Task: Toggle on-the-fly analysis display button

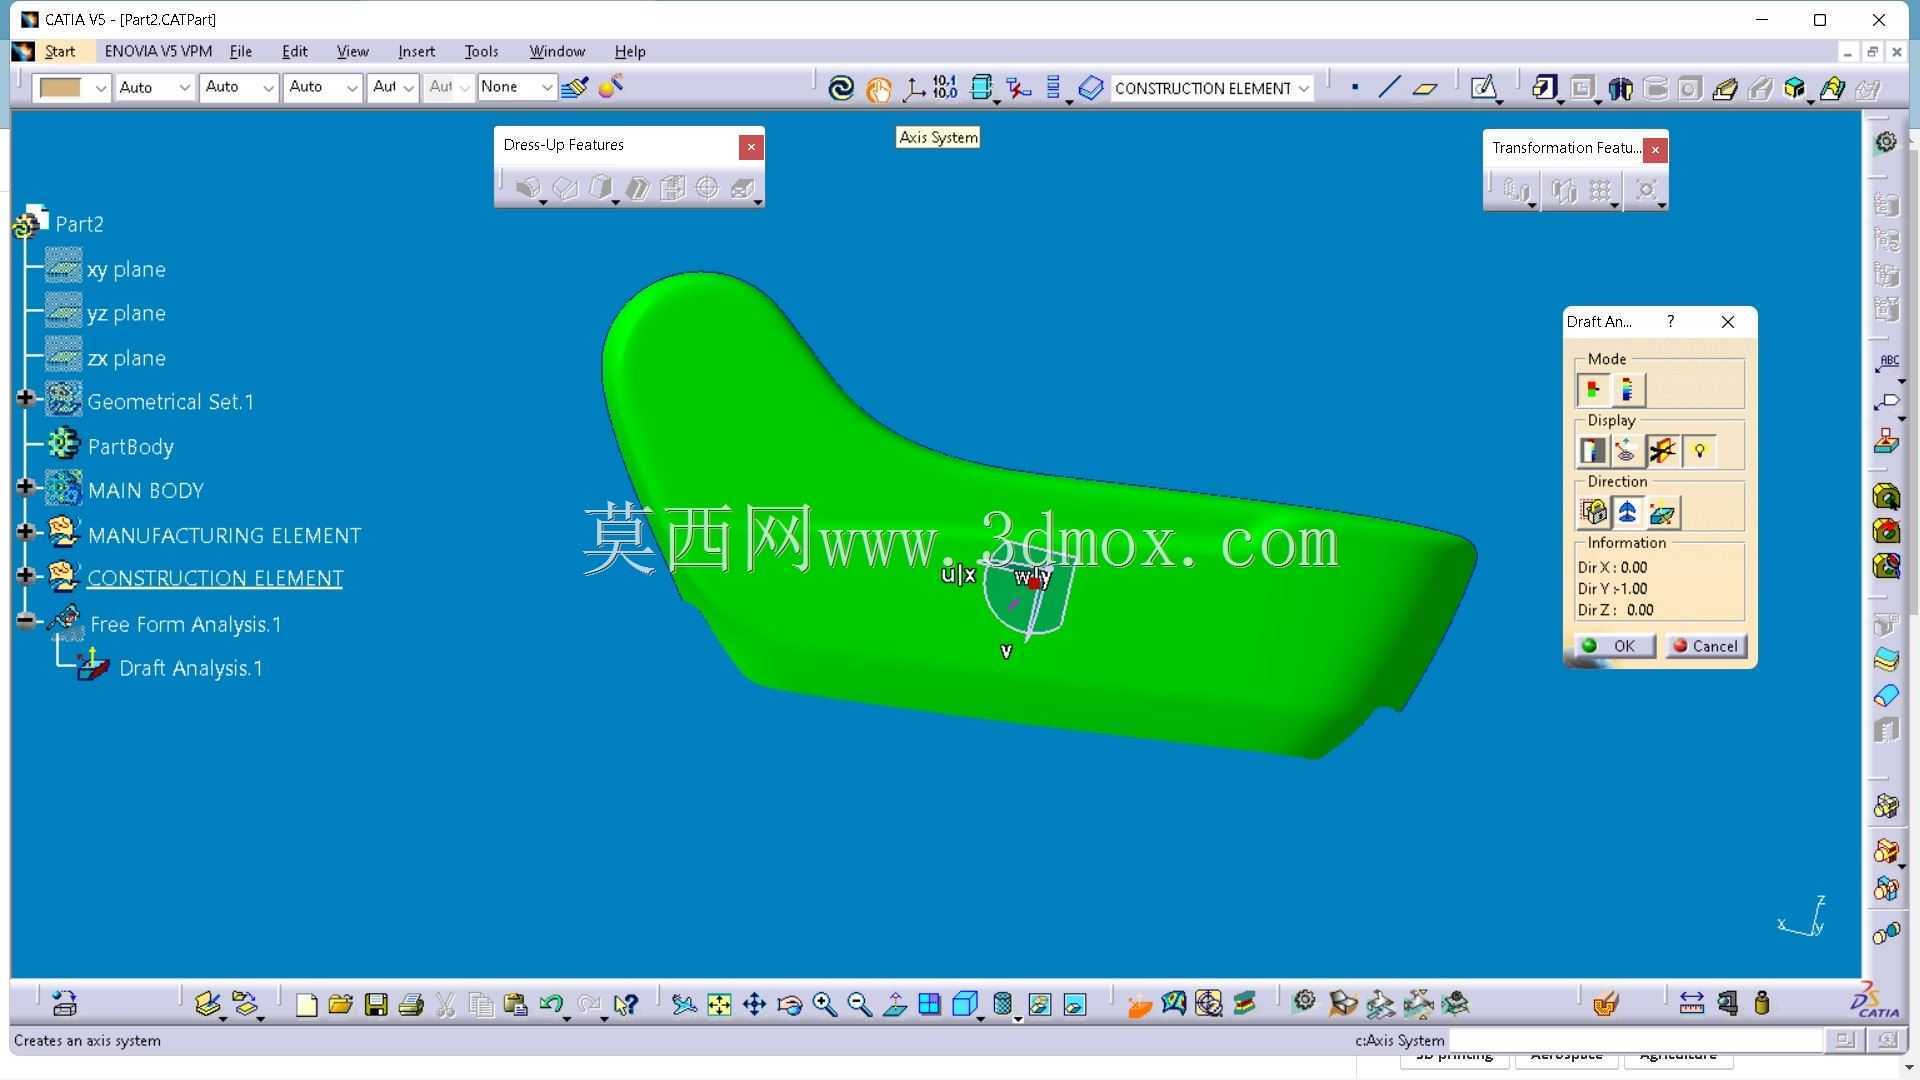Action: click(1627, 451)
